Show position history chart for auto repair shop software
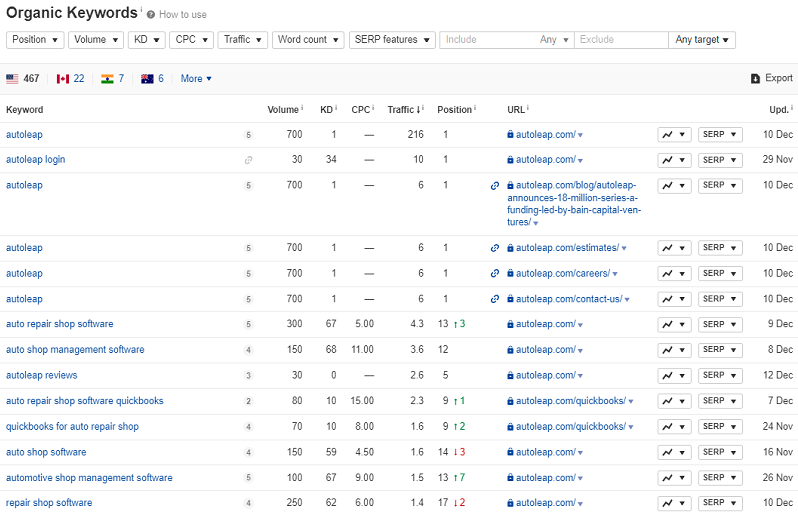 (x=674, y=324)
